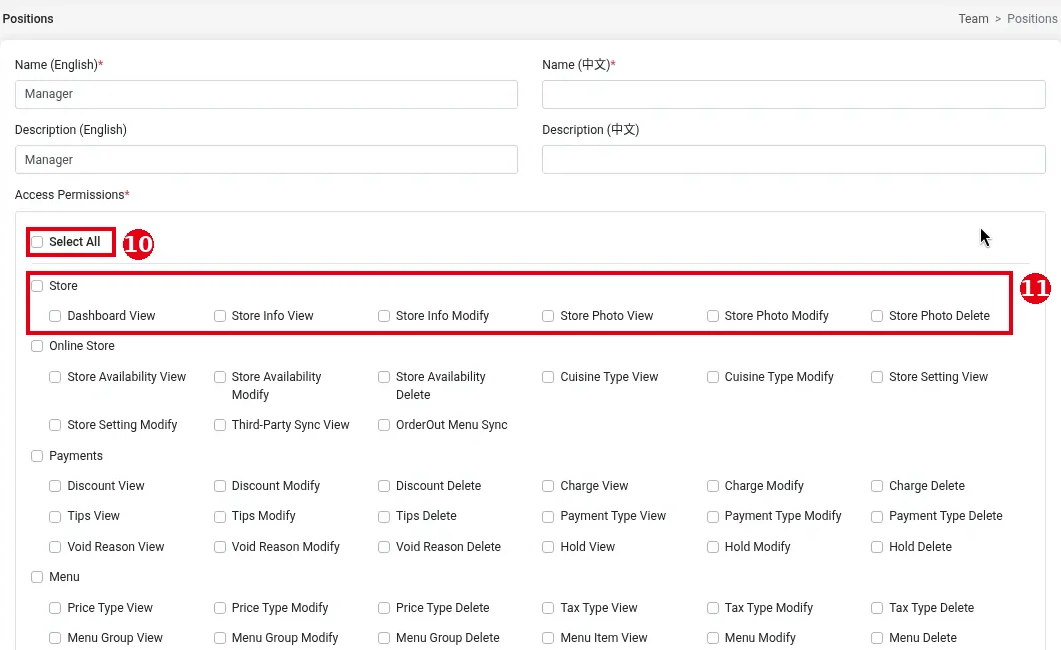Check Price Type Delete
Image resolution: width=1061 pixels, height=650 pixels.
384,608
